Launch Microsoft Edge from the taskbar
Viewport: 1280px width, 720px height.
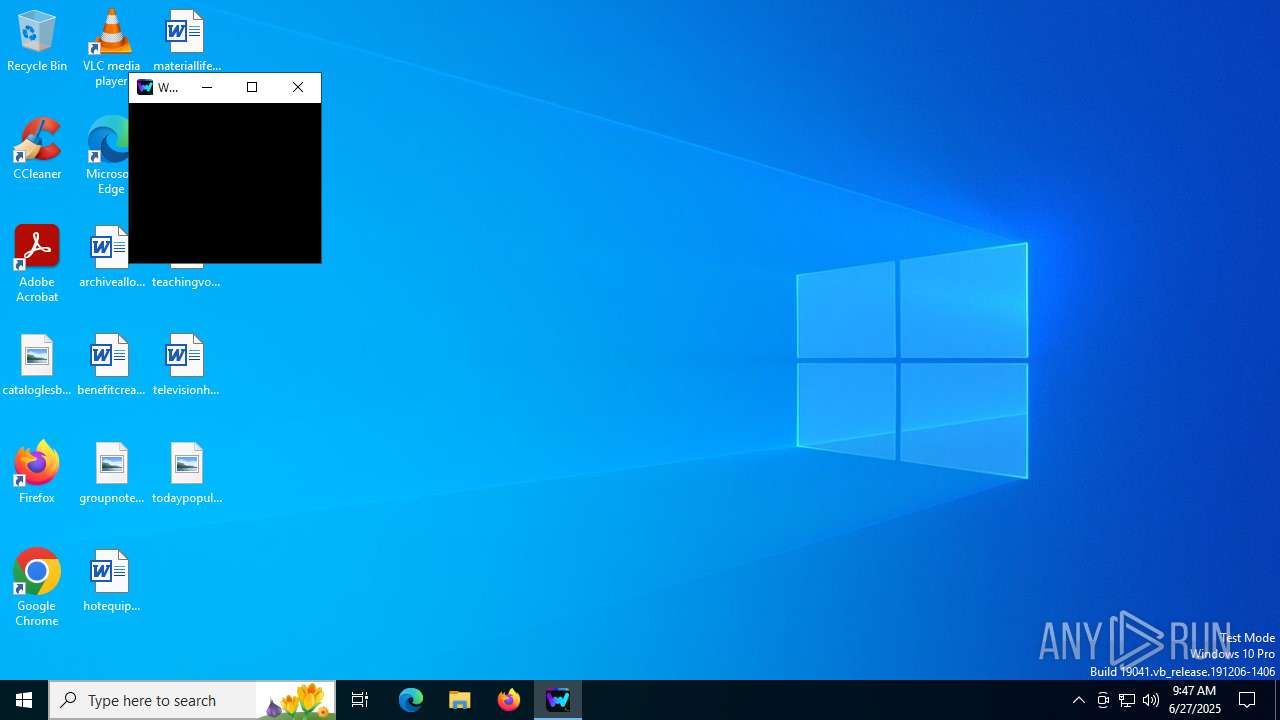411,700
